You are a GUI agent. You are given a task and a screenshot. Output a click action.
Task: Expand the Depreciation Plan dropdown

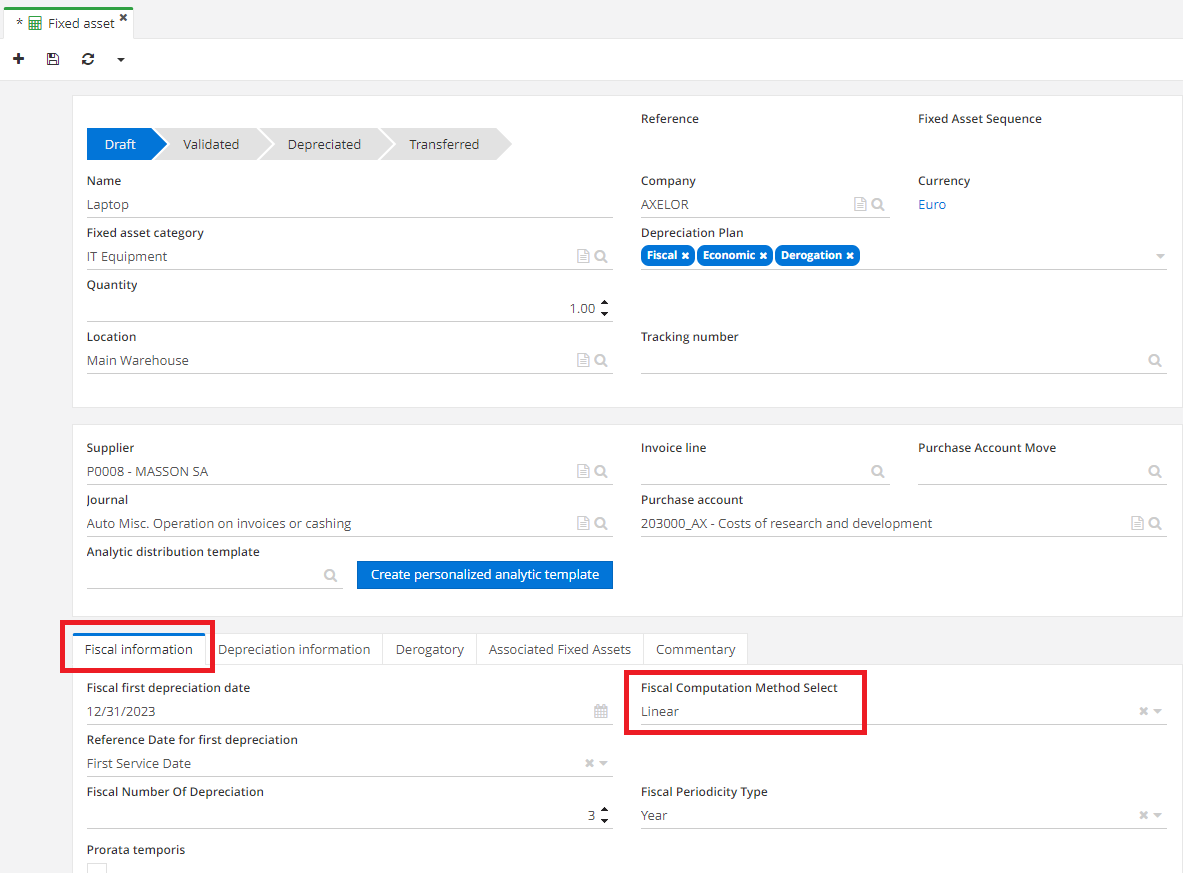1160,257
